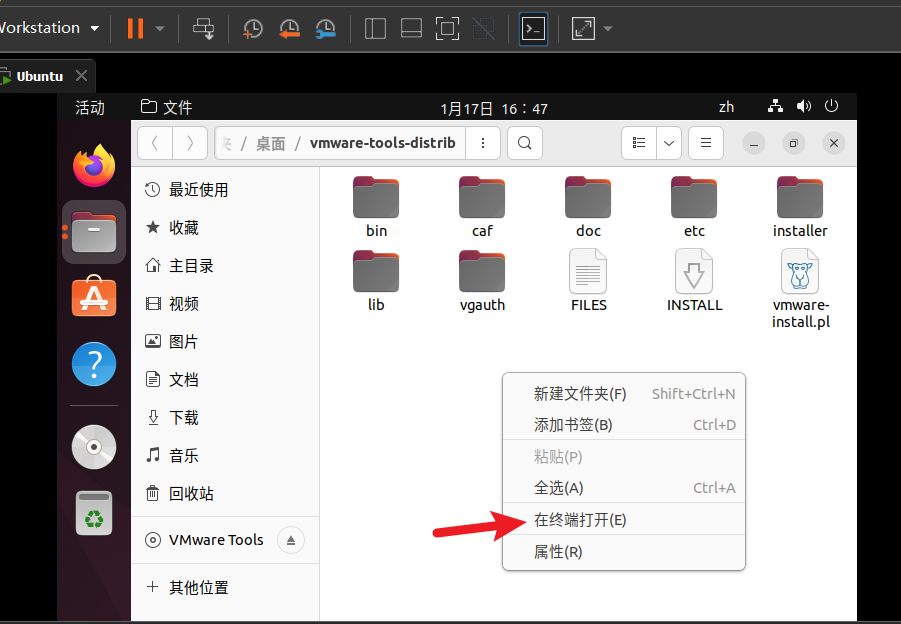Image resolution: width=901 pixels, height=624 pixels.
Task: Open the disc icon in the dock
Action: (x=94, y=447)
